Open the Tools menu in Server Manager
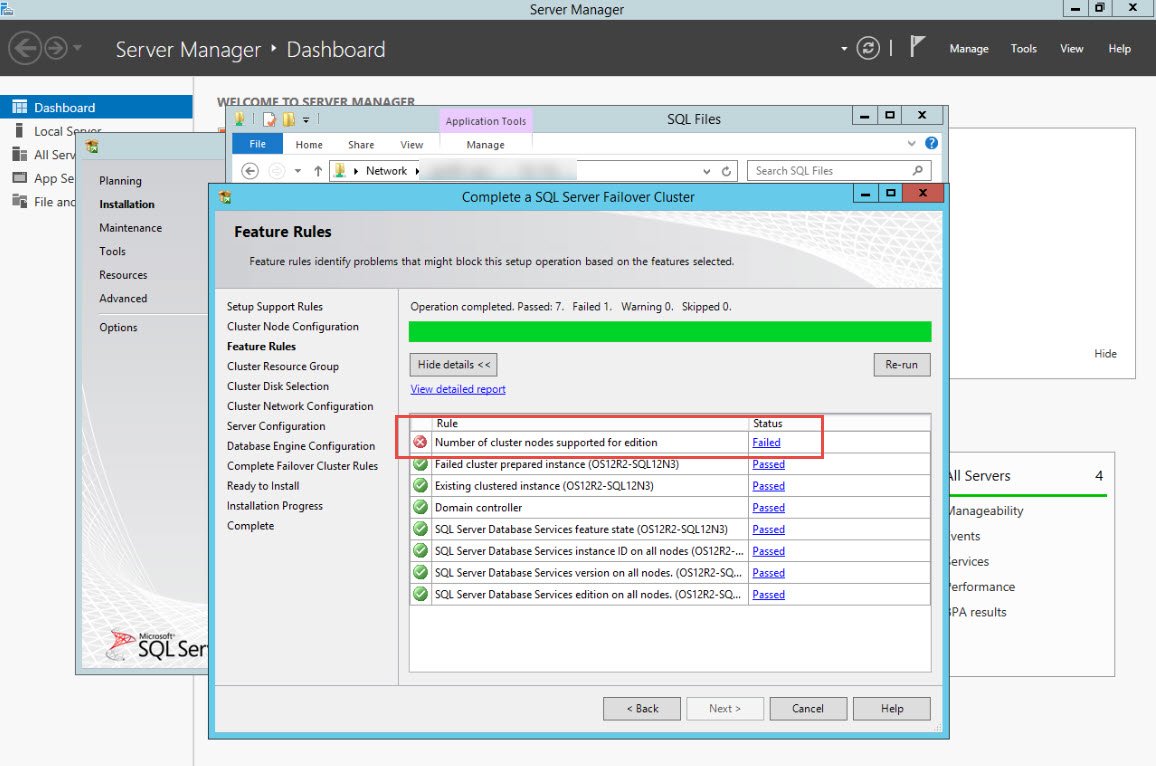 click(x=1023, y=48)
